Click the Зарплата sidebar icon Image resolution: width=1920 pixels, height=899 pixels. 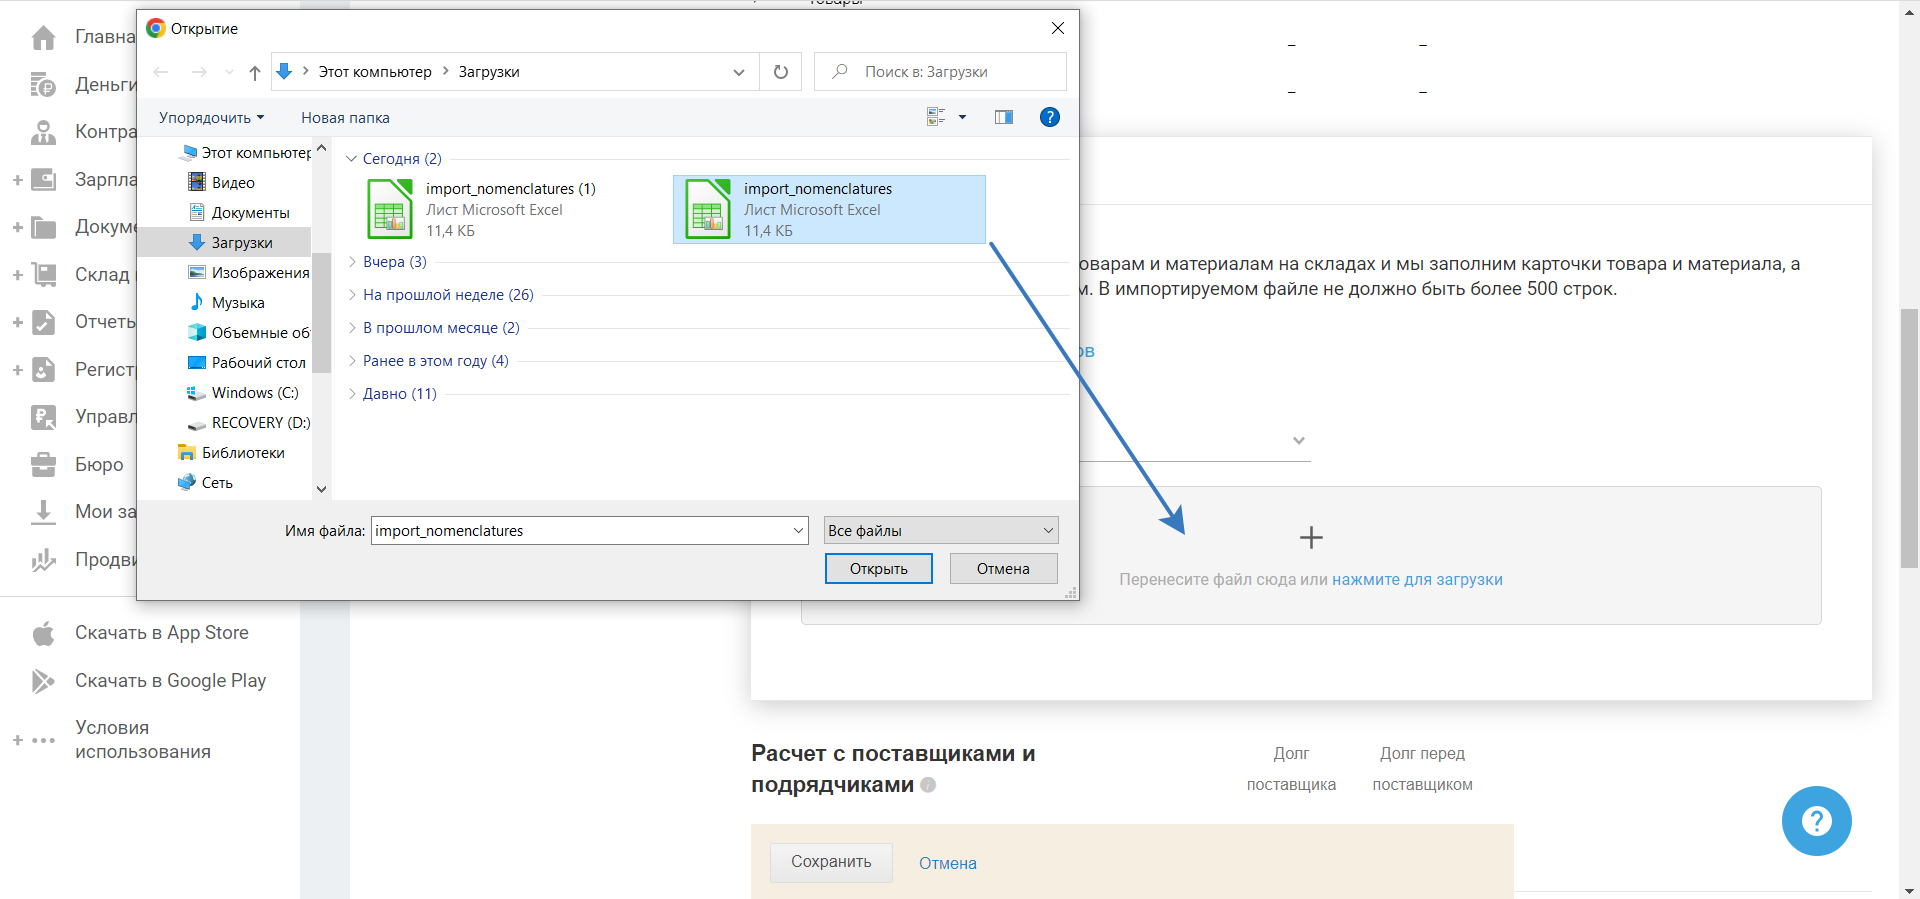pyautogui.click(x=43, y=180)
